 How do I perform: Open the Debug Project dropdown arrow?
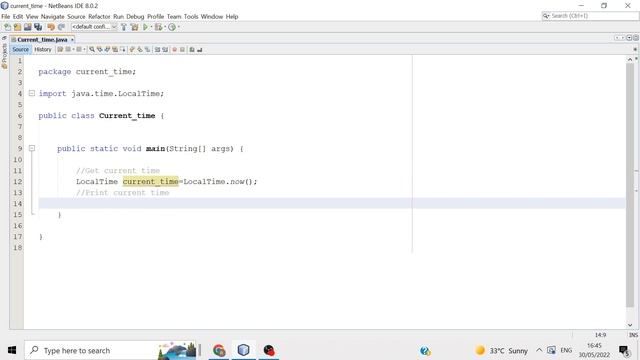click(164, 27)
